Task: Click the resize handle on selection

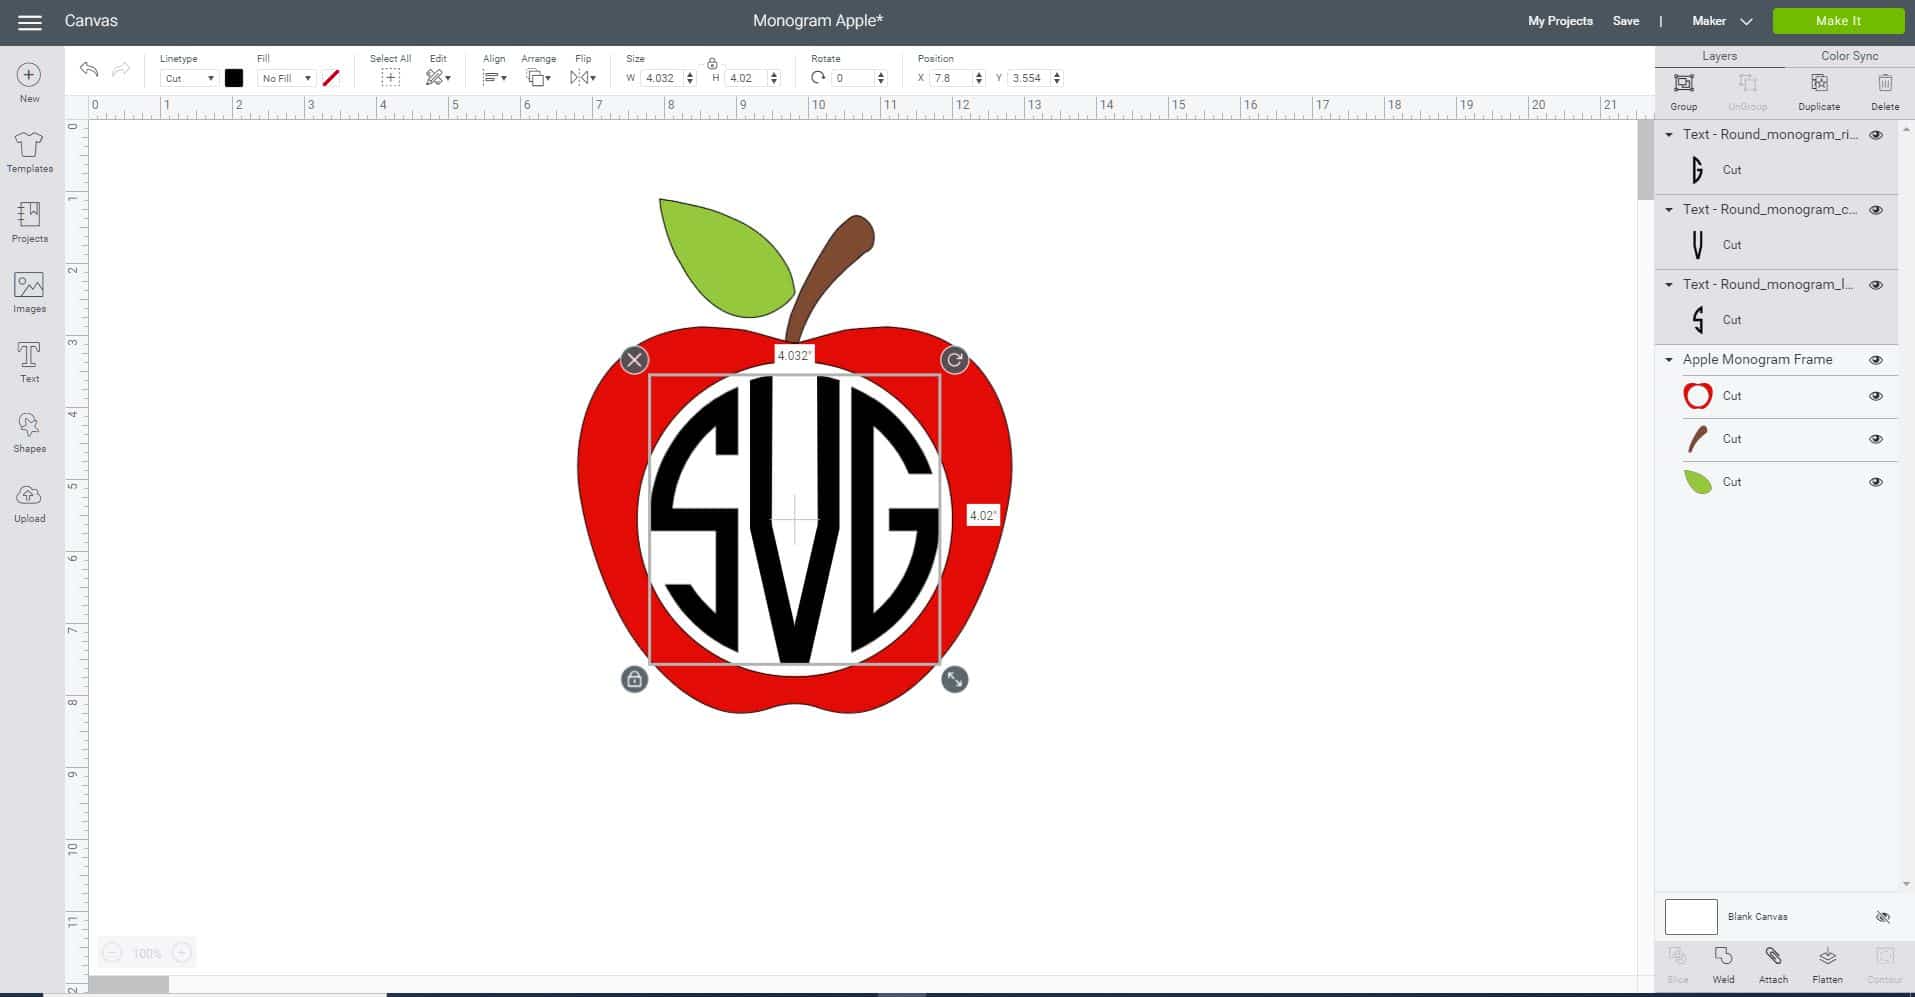Action: (x=955, y=680)
